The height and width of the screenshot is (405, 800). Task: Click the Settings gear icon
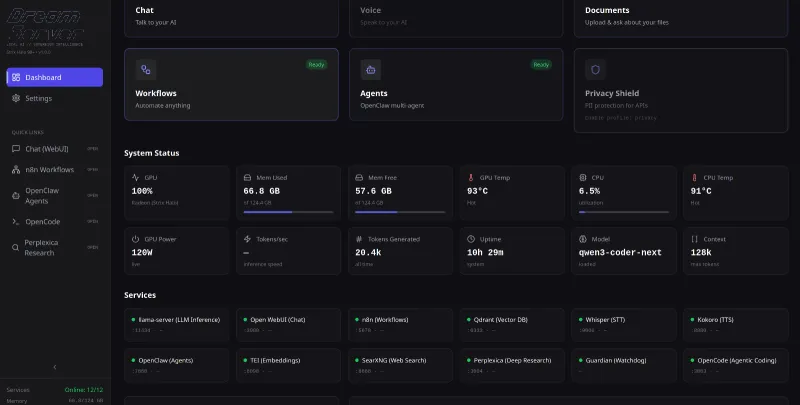(16, 98)
